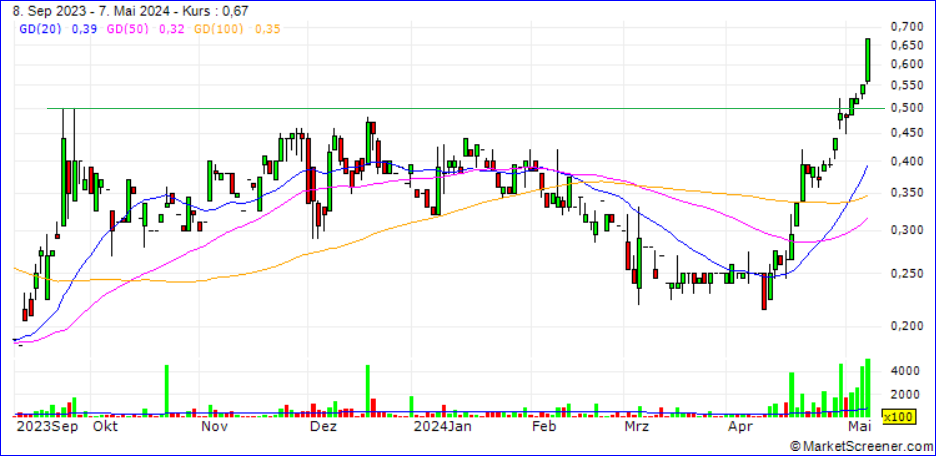This screenshot has height=456, width=936.
Task: Click the Dez month marker
Action: tap(322, 426)
